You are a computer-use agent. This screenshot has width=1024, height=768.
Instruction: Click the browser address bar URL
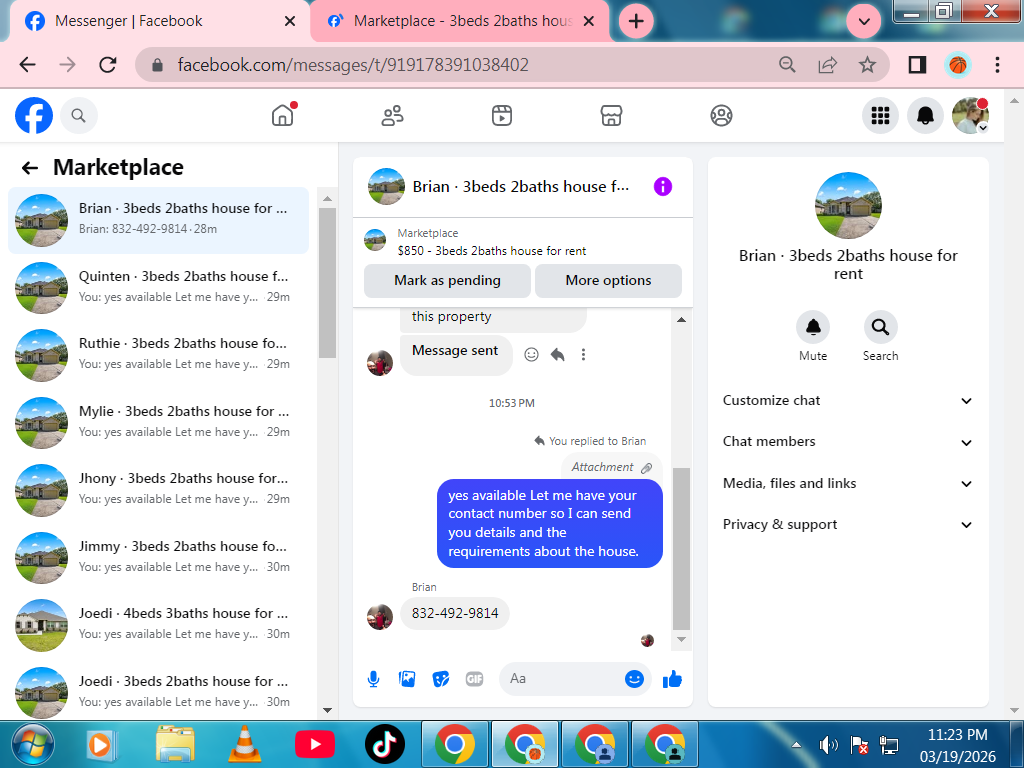click(x=353, y=65)
